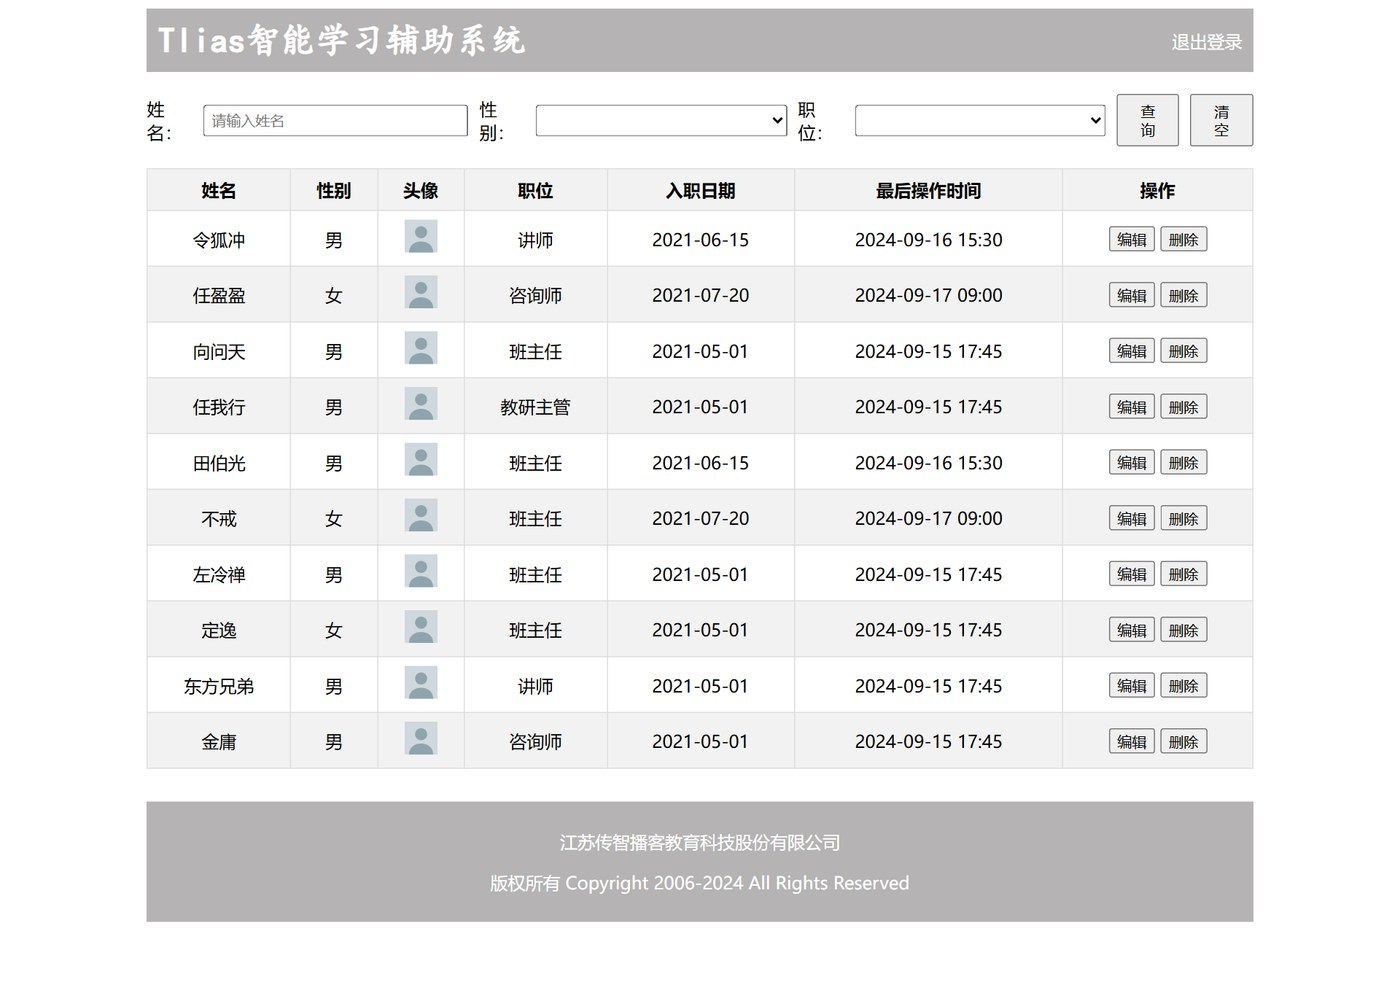Delete the 向问天 row
Screen dimensions: 1400x984
[1184, 351]
